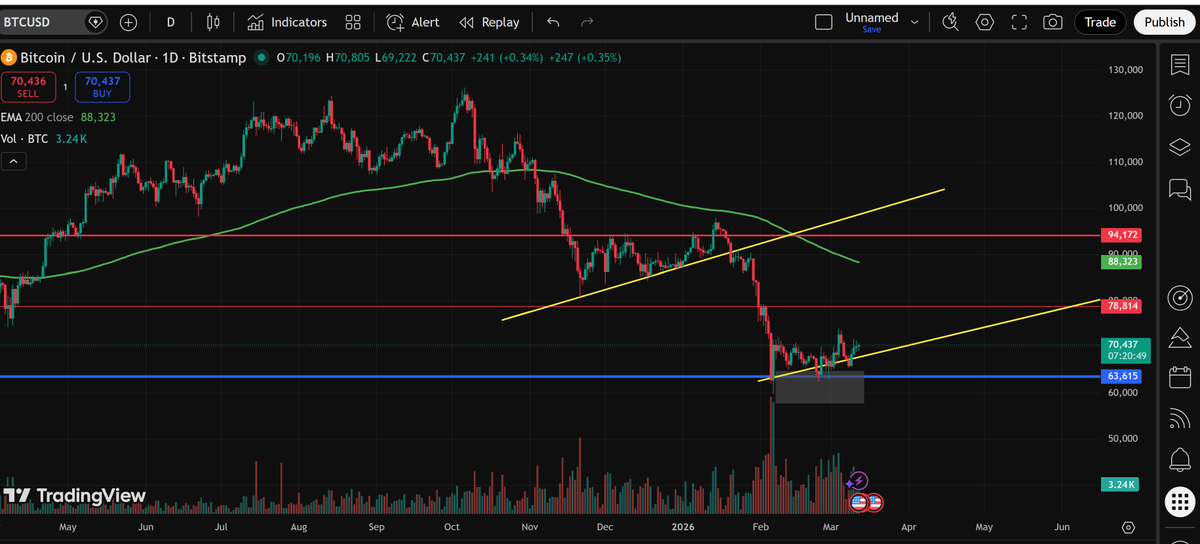Click the Trade button
The width and height of the screenshot is (1200, 544).
point(1100,22)
